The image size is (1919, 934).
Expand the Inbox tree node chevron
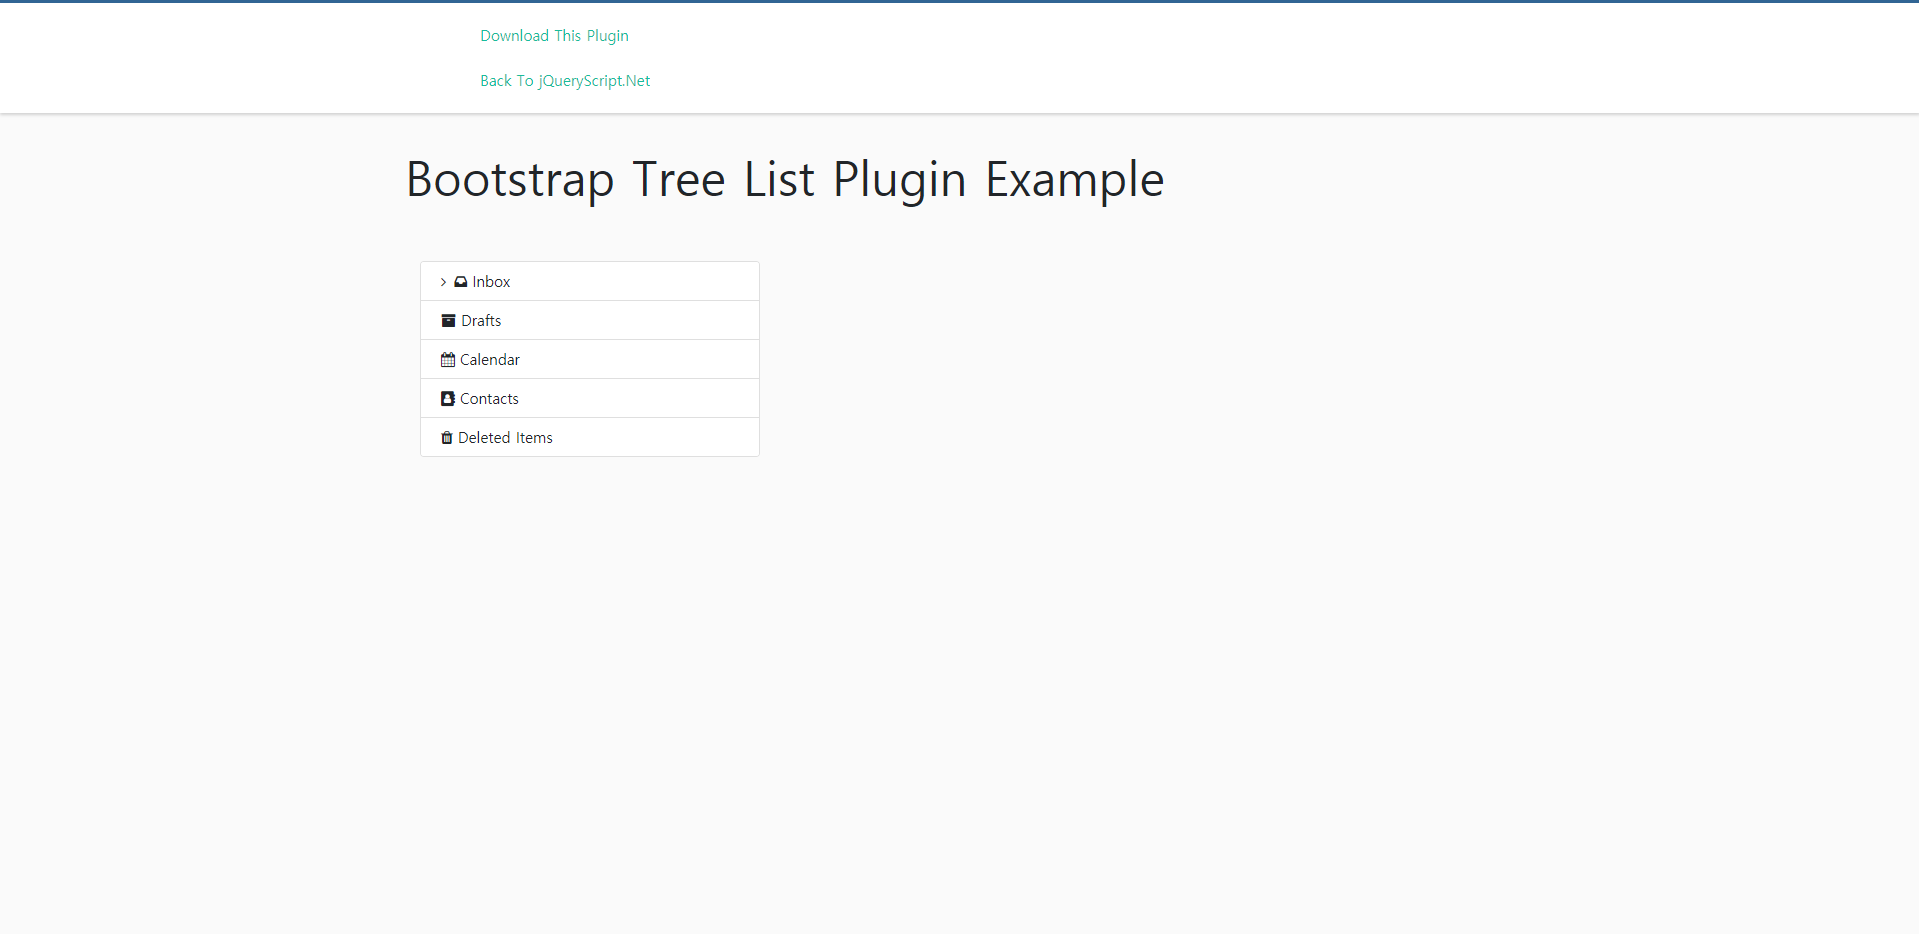pos(443,282)
